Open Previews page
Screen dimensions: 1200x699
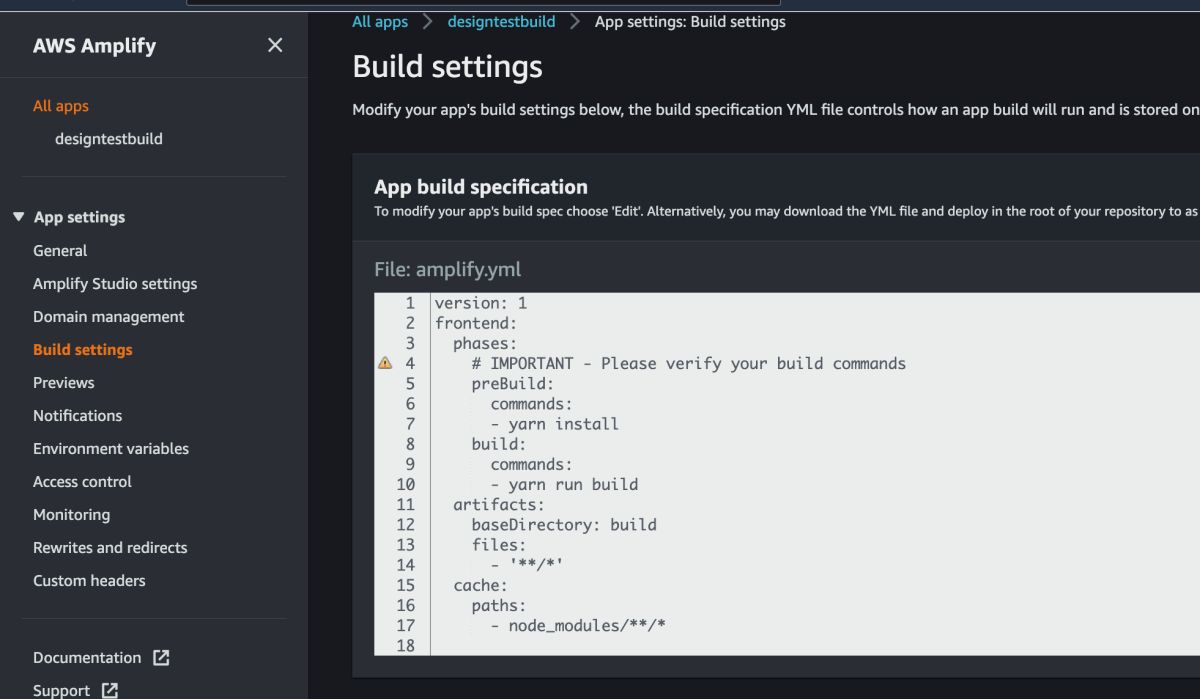click(x=64, y=383)
